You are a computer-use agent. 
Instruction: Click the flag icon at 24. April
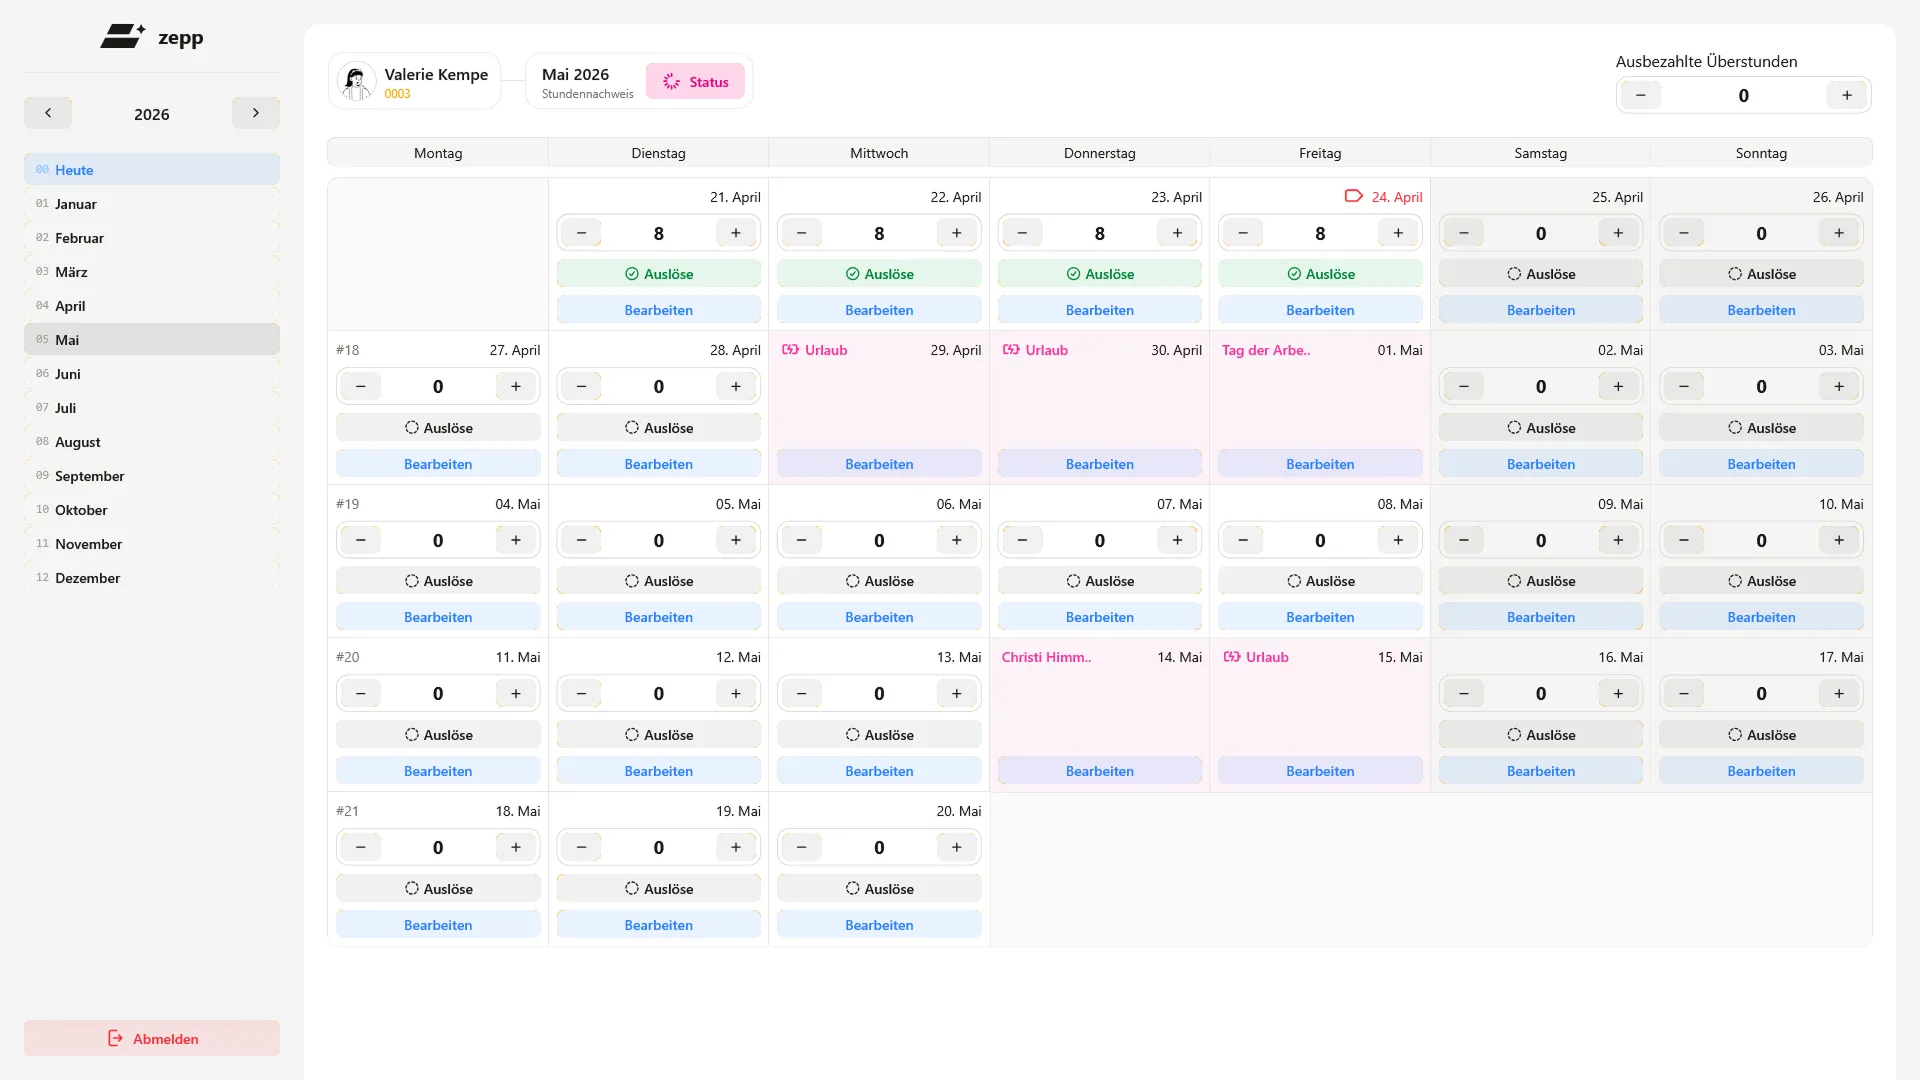pyautogui.click(x=1353, y=197)
